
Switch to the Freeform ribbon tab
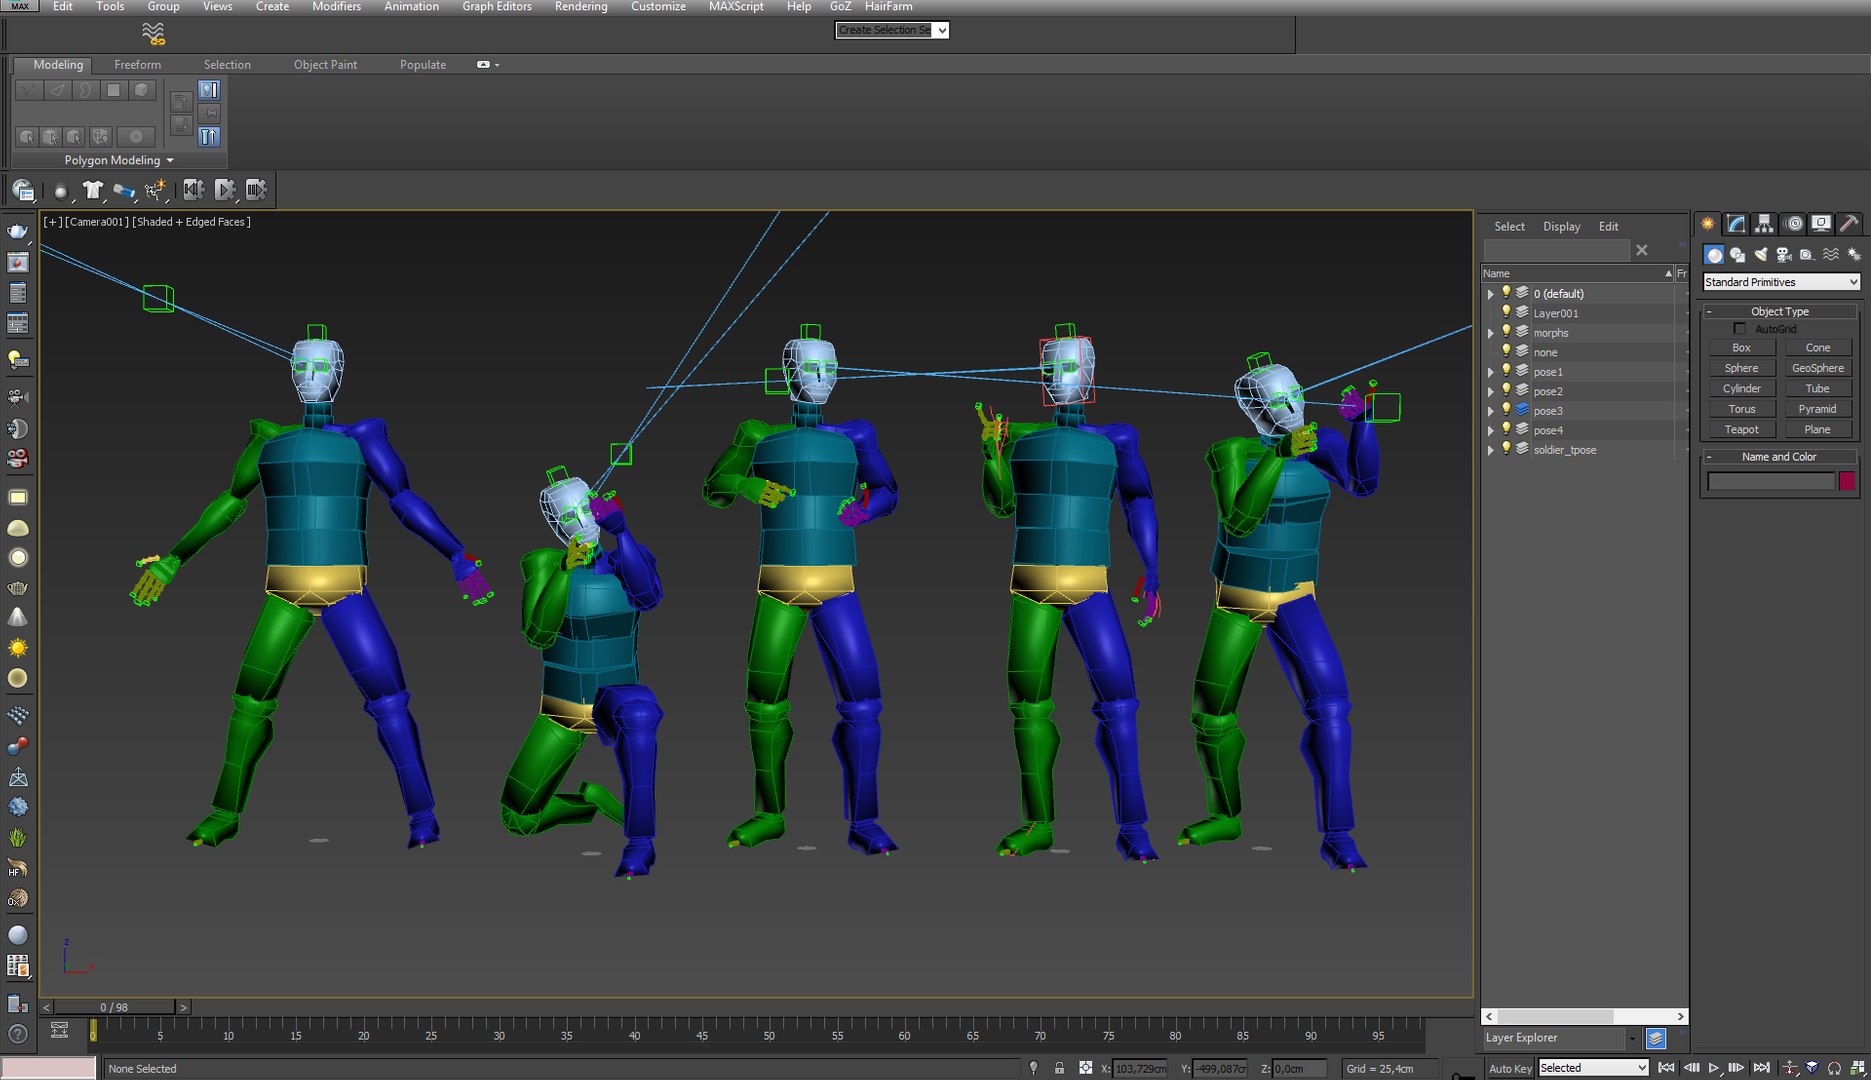pos(137,65)
